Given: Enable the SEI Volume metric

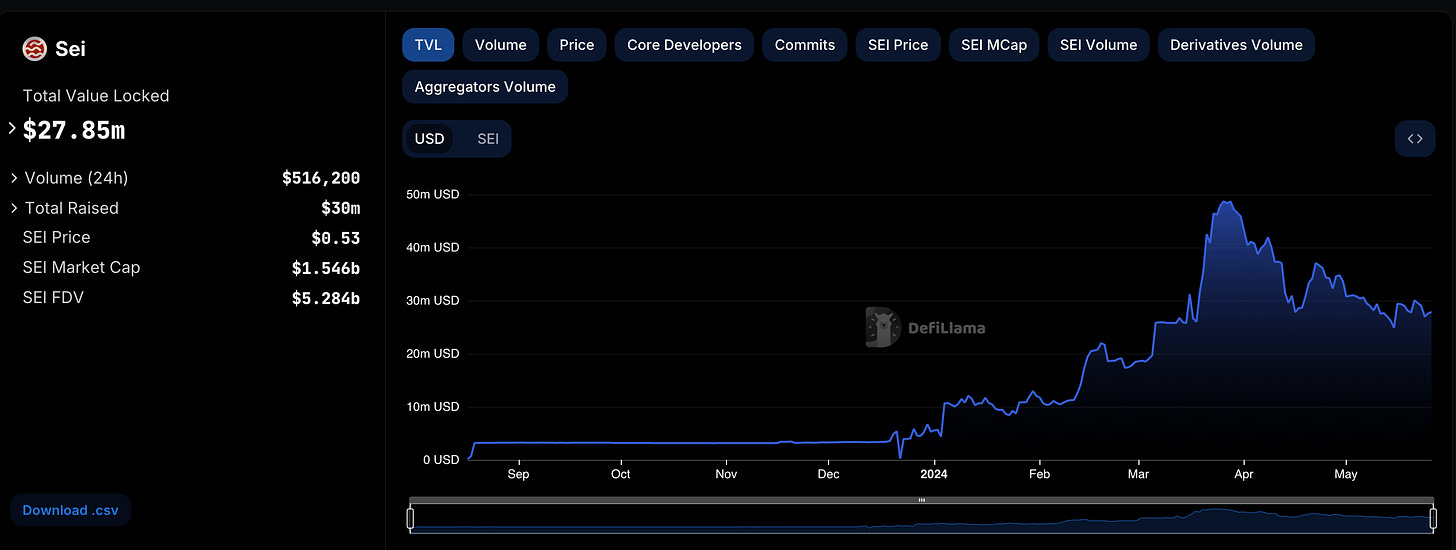Looking at the screenshot, I should [1099, 45].
